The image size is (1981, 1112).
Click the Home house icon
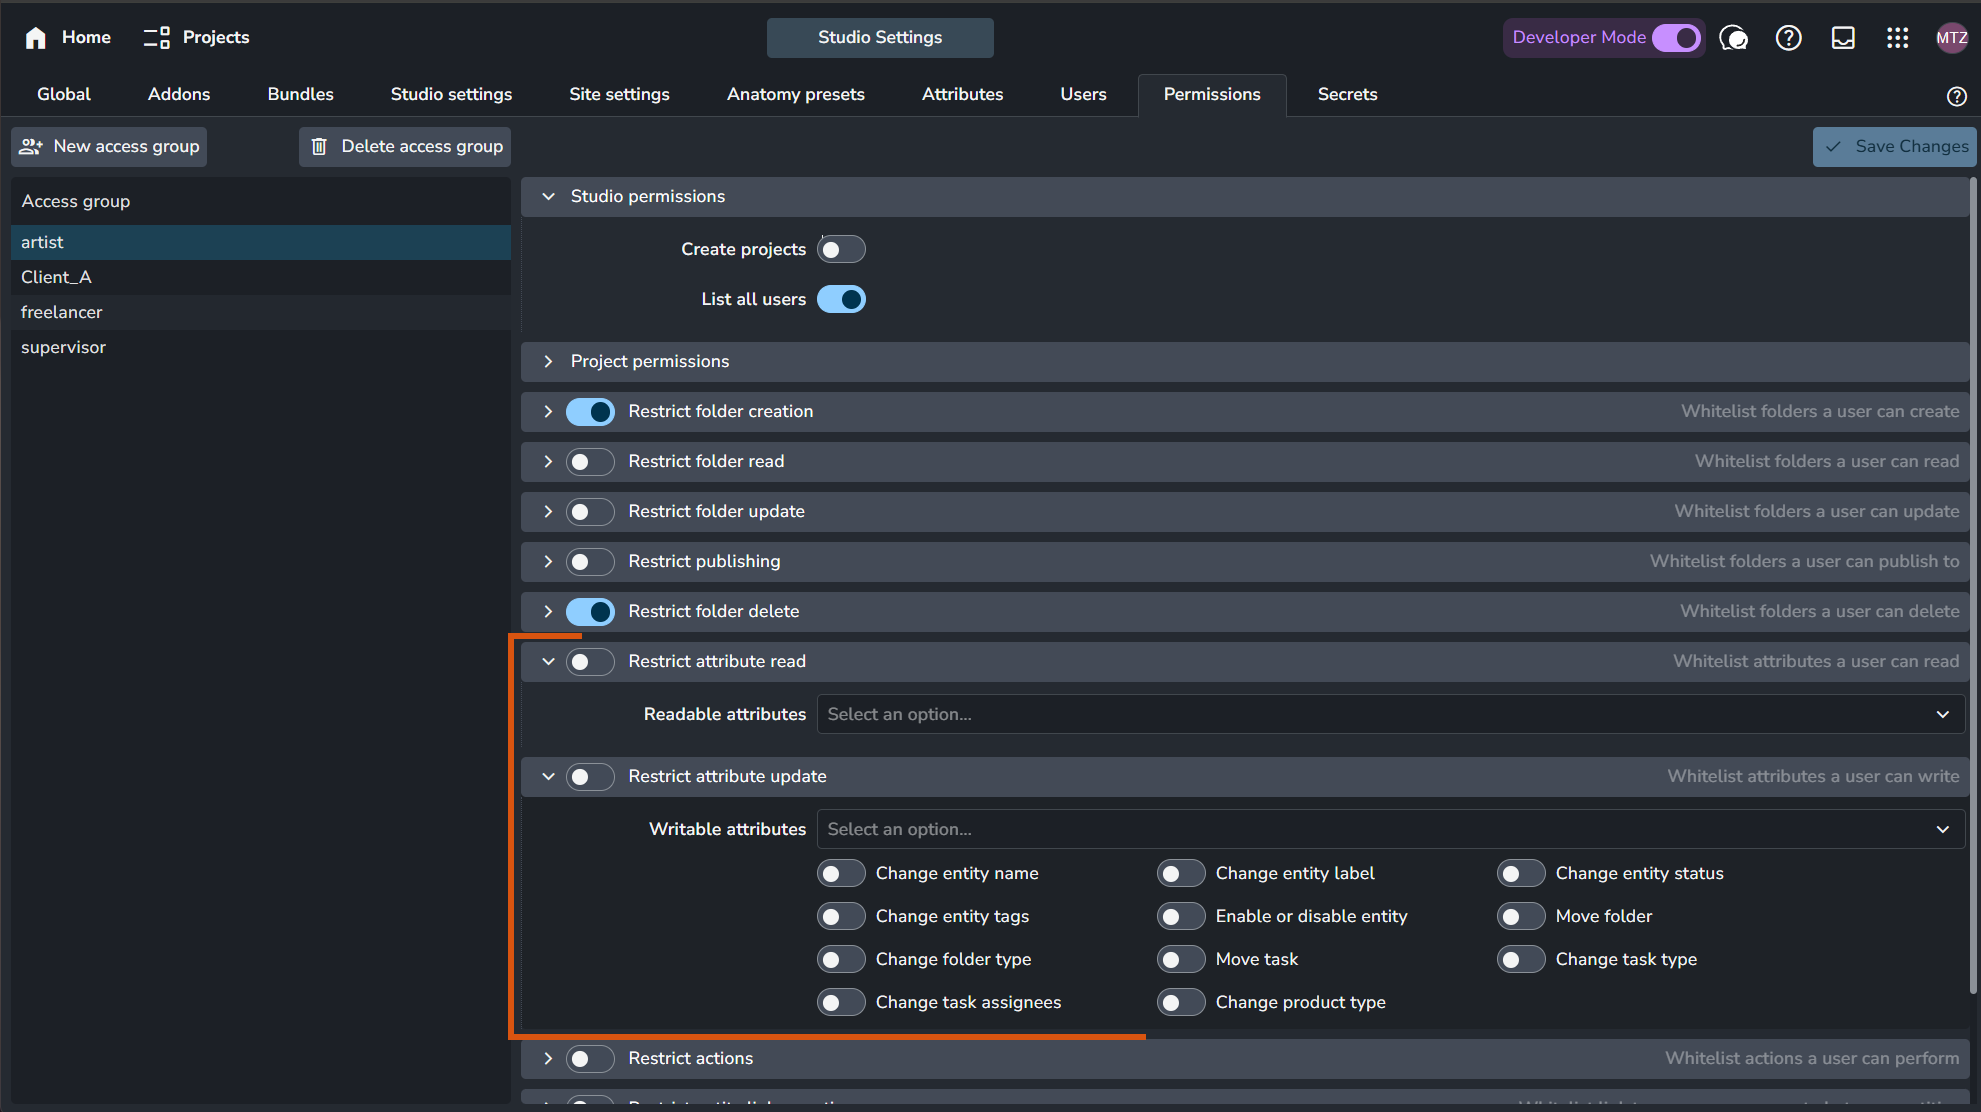tap(36, 38)
